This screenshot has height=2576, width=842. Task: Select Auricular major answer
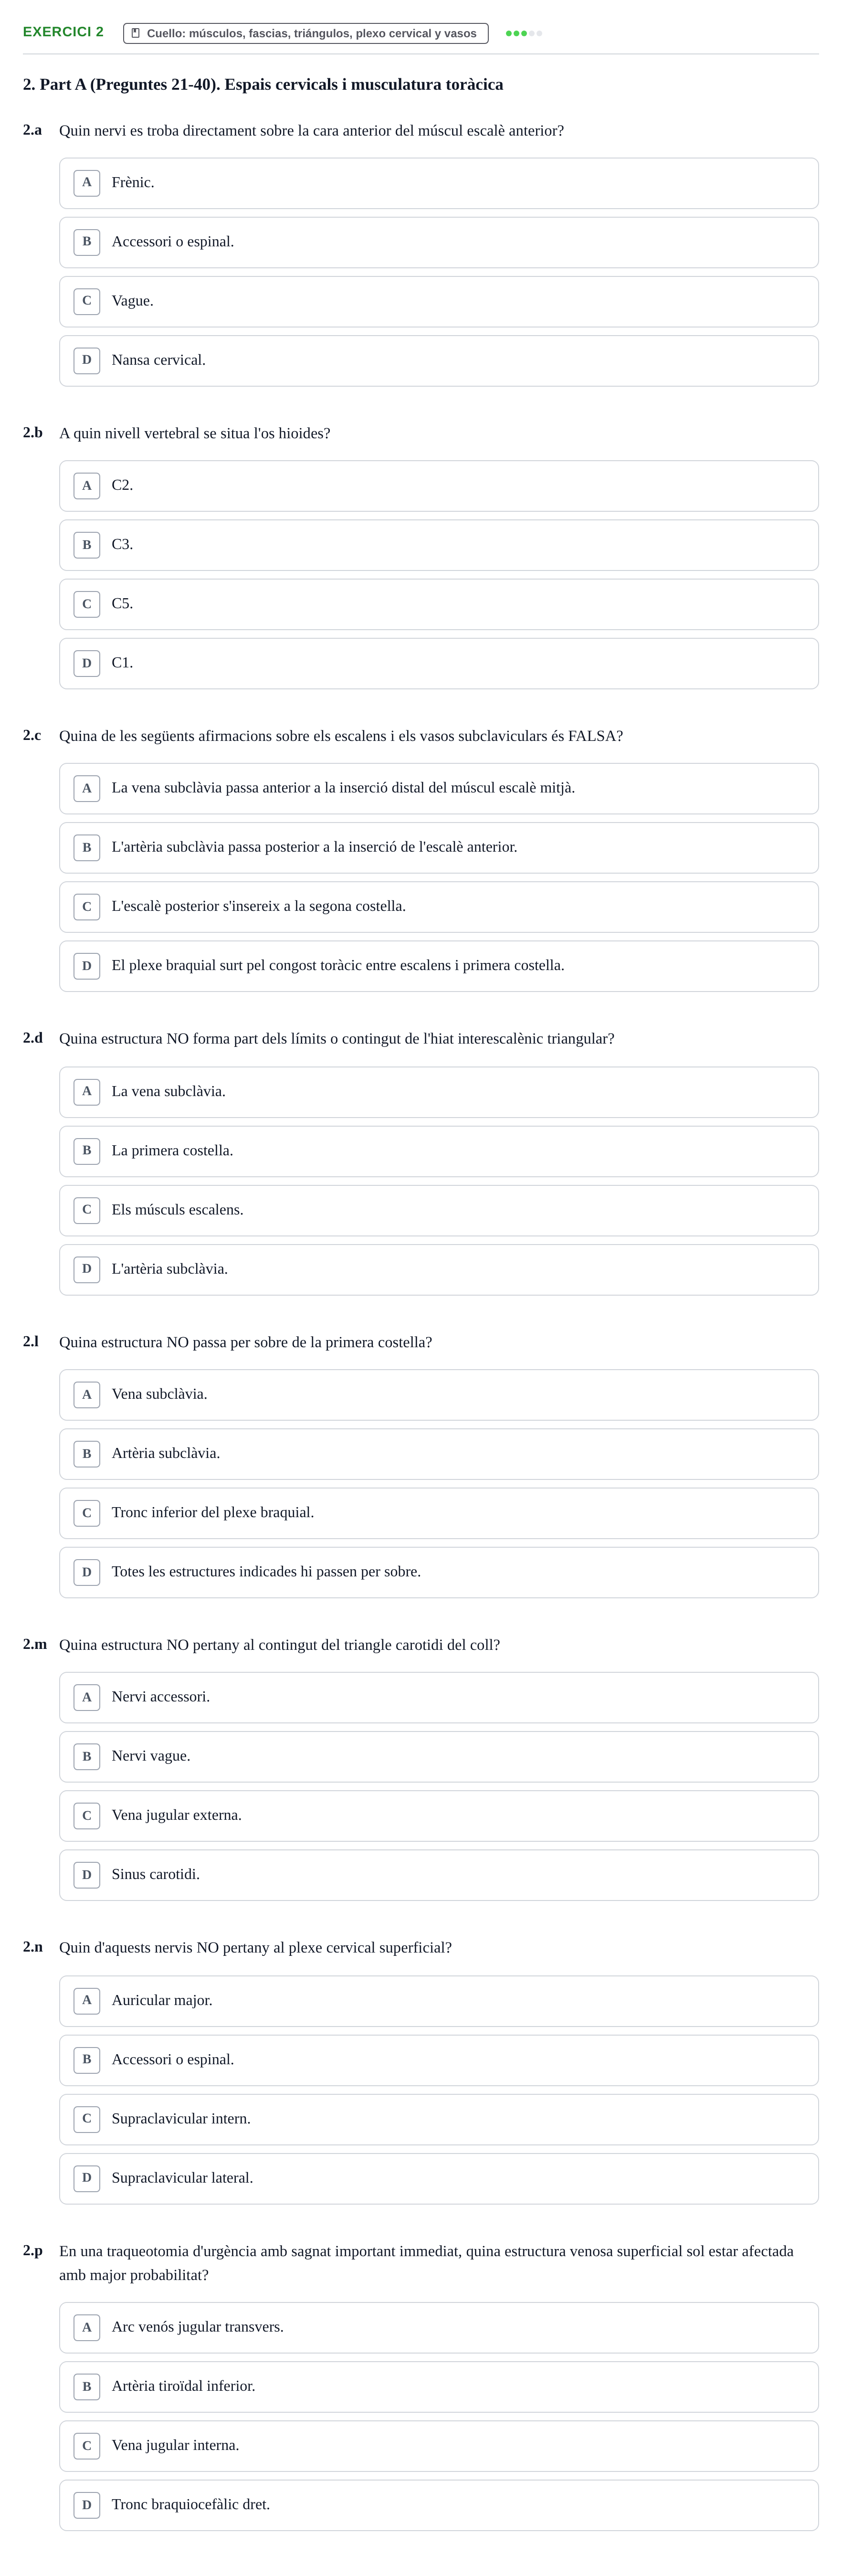(439, 2000)
